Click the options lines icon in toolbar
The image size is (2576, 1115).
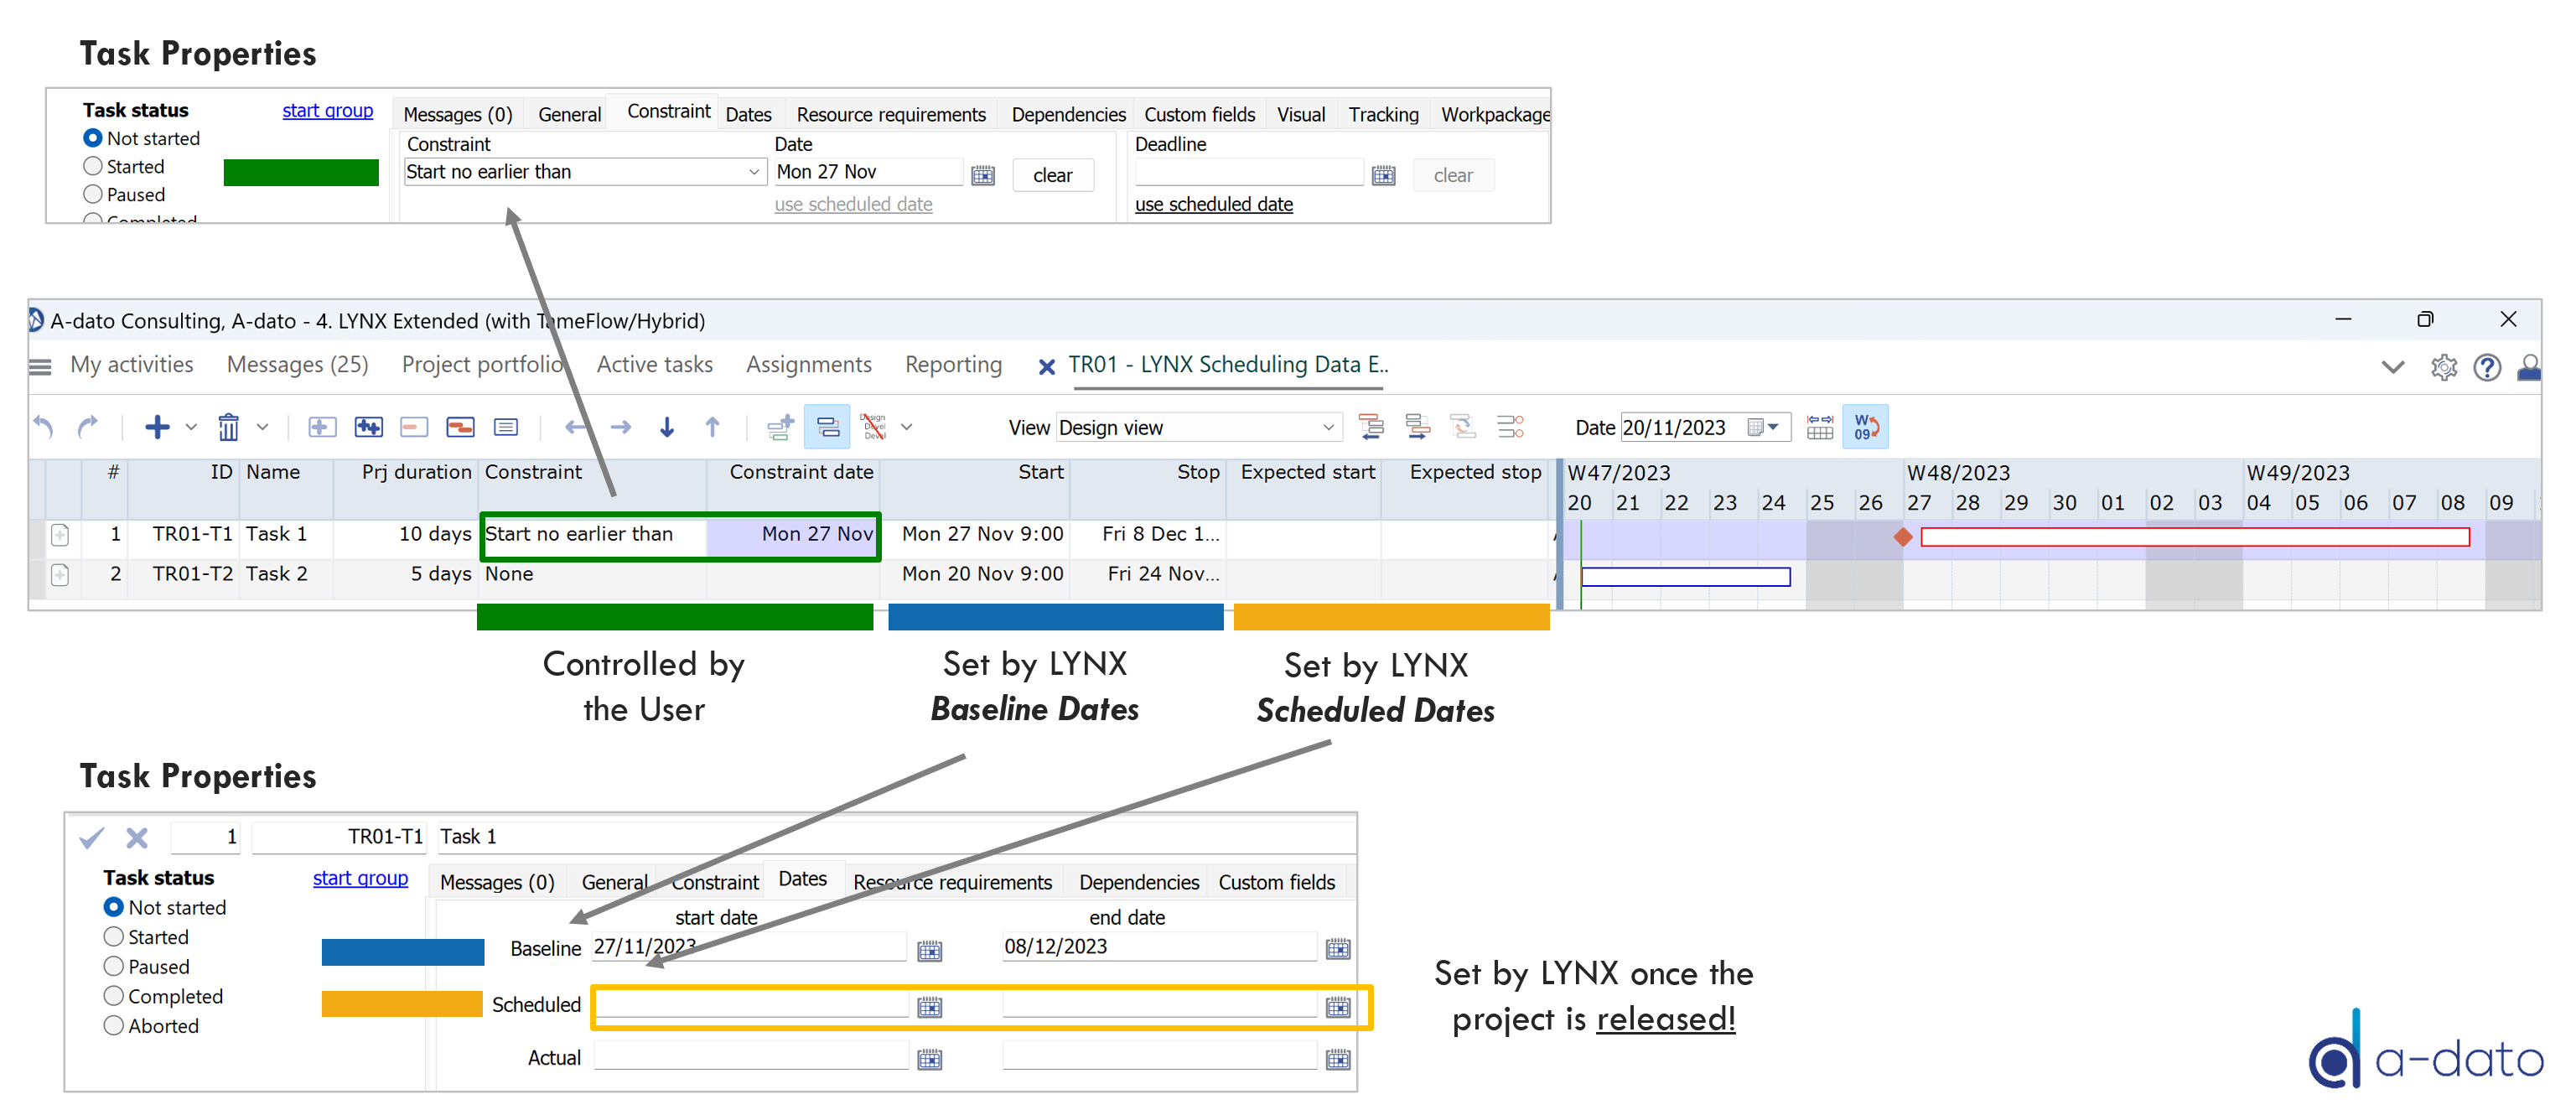click(x=1510, y=428)
